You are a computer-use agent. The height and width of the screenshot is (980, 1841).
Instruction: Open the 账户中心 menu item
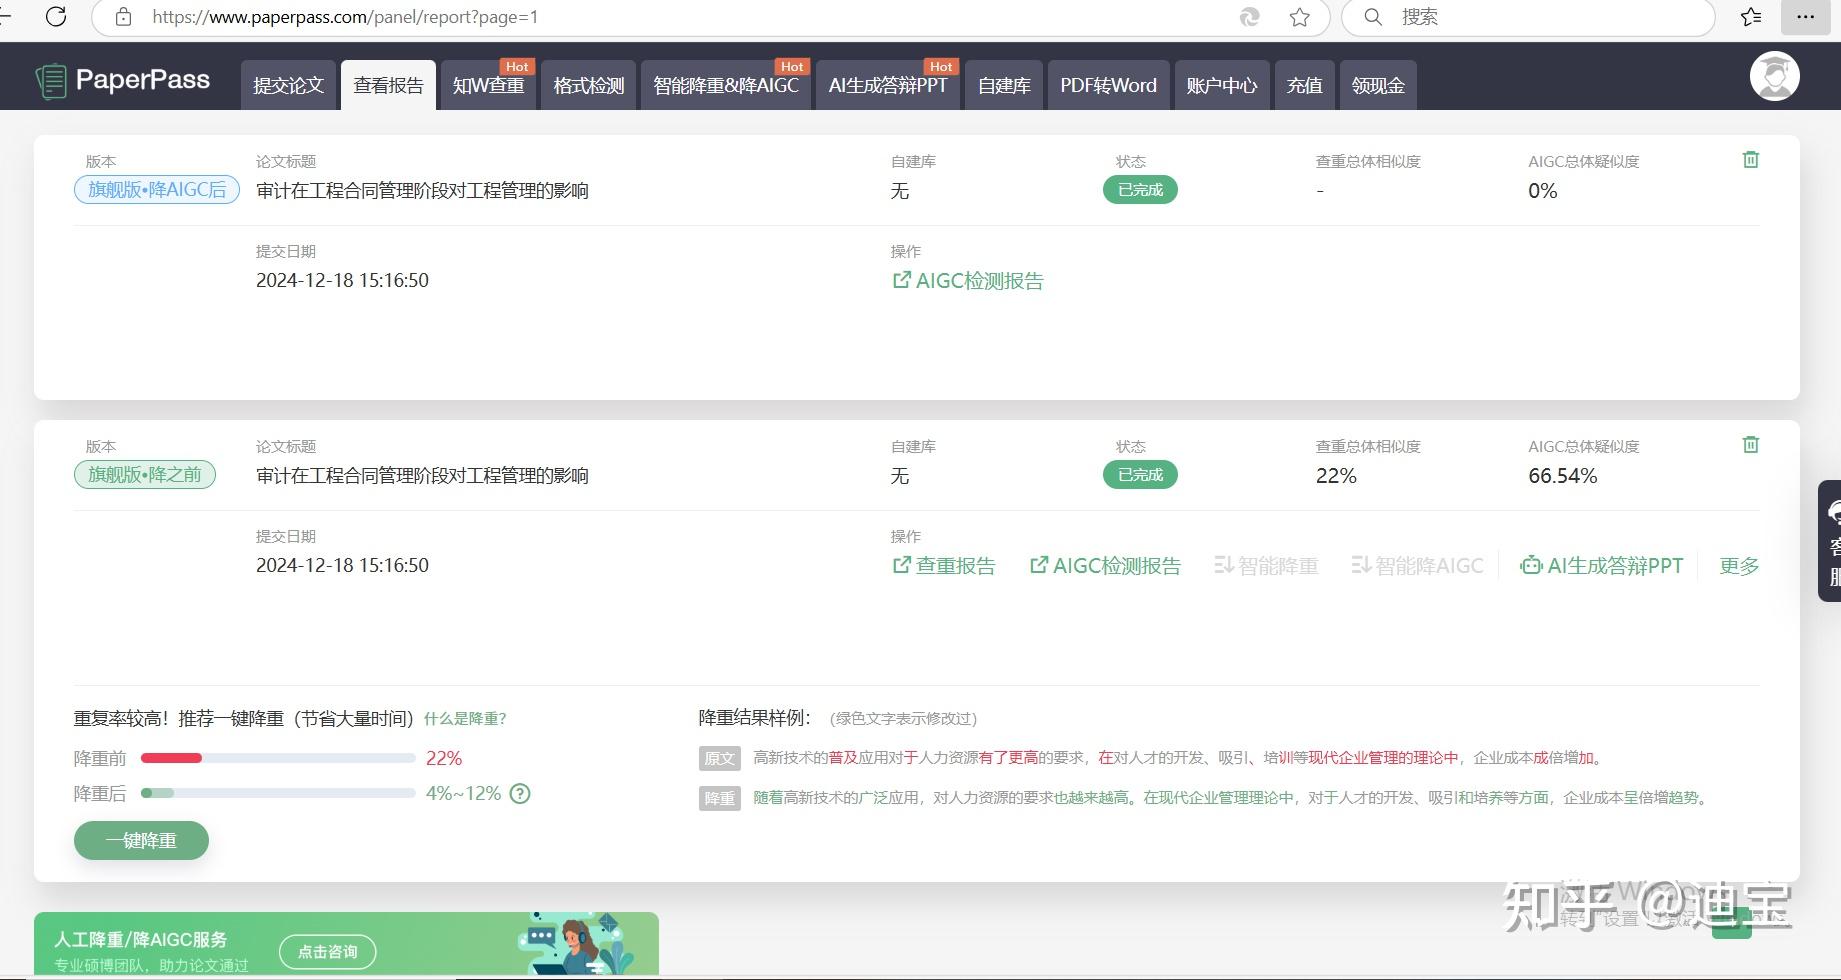1221,85
